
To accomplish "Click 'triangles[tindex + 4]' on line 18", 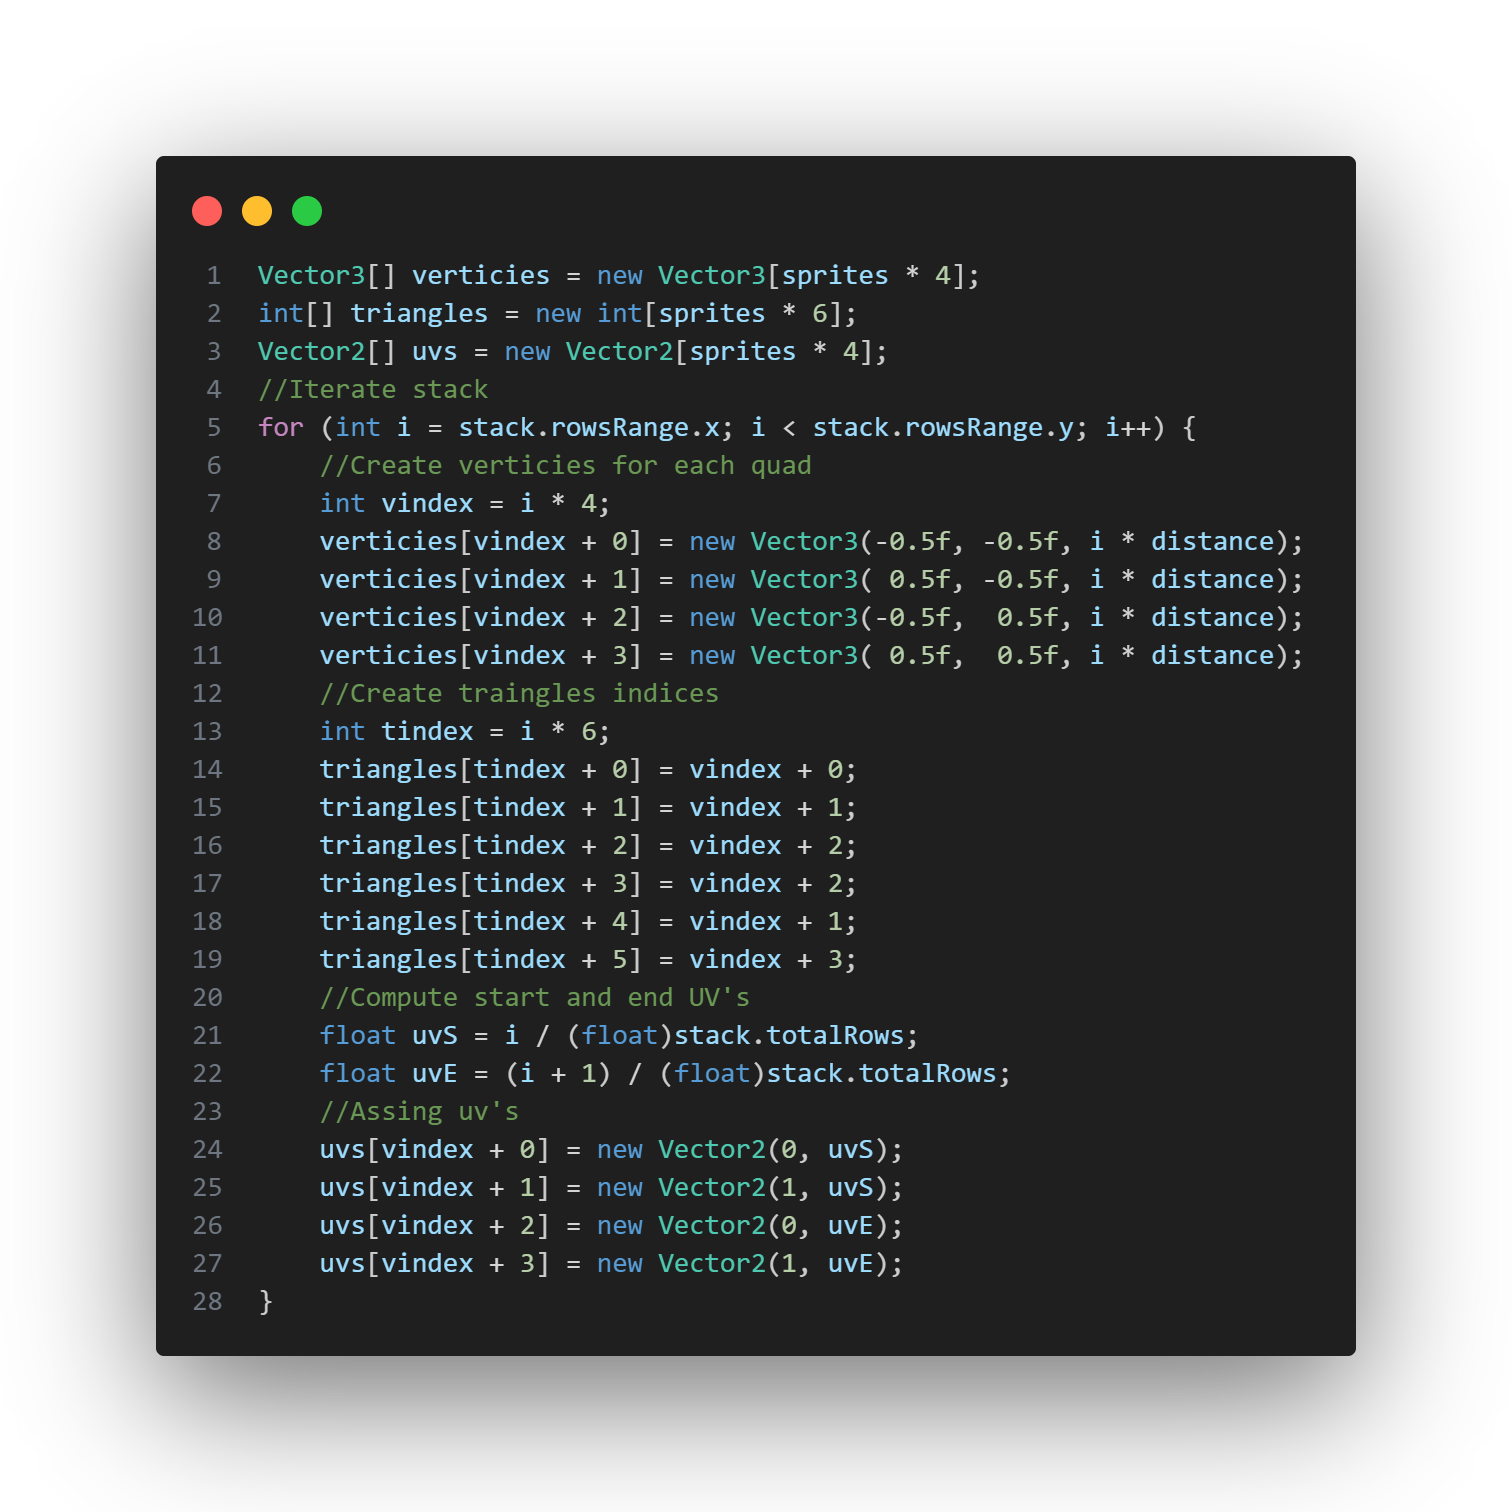I will [481, 921].
